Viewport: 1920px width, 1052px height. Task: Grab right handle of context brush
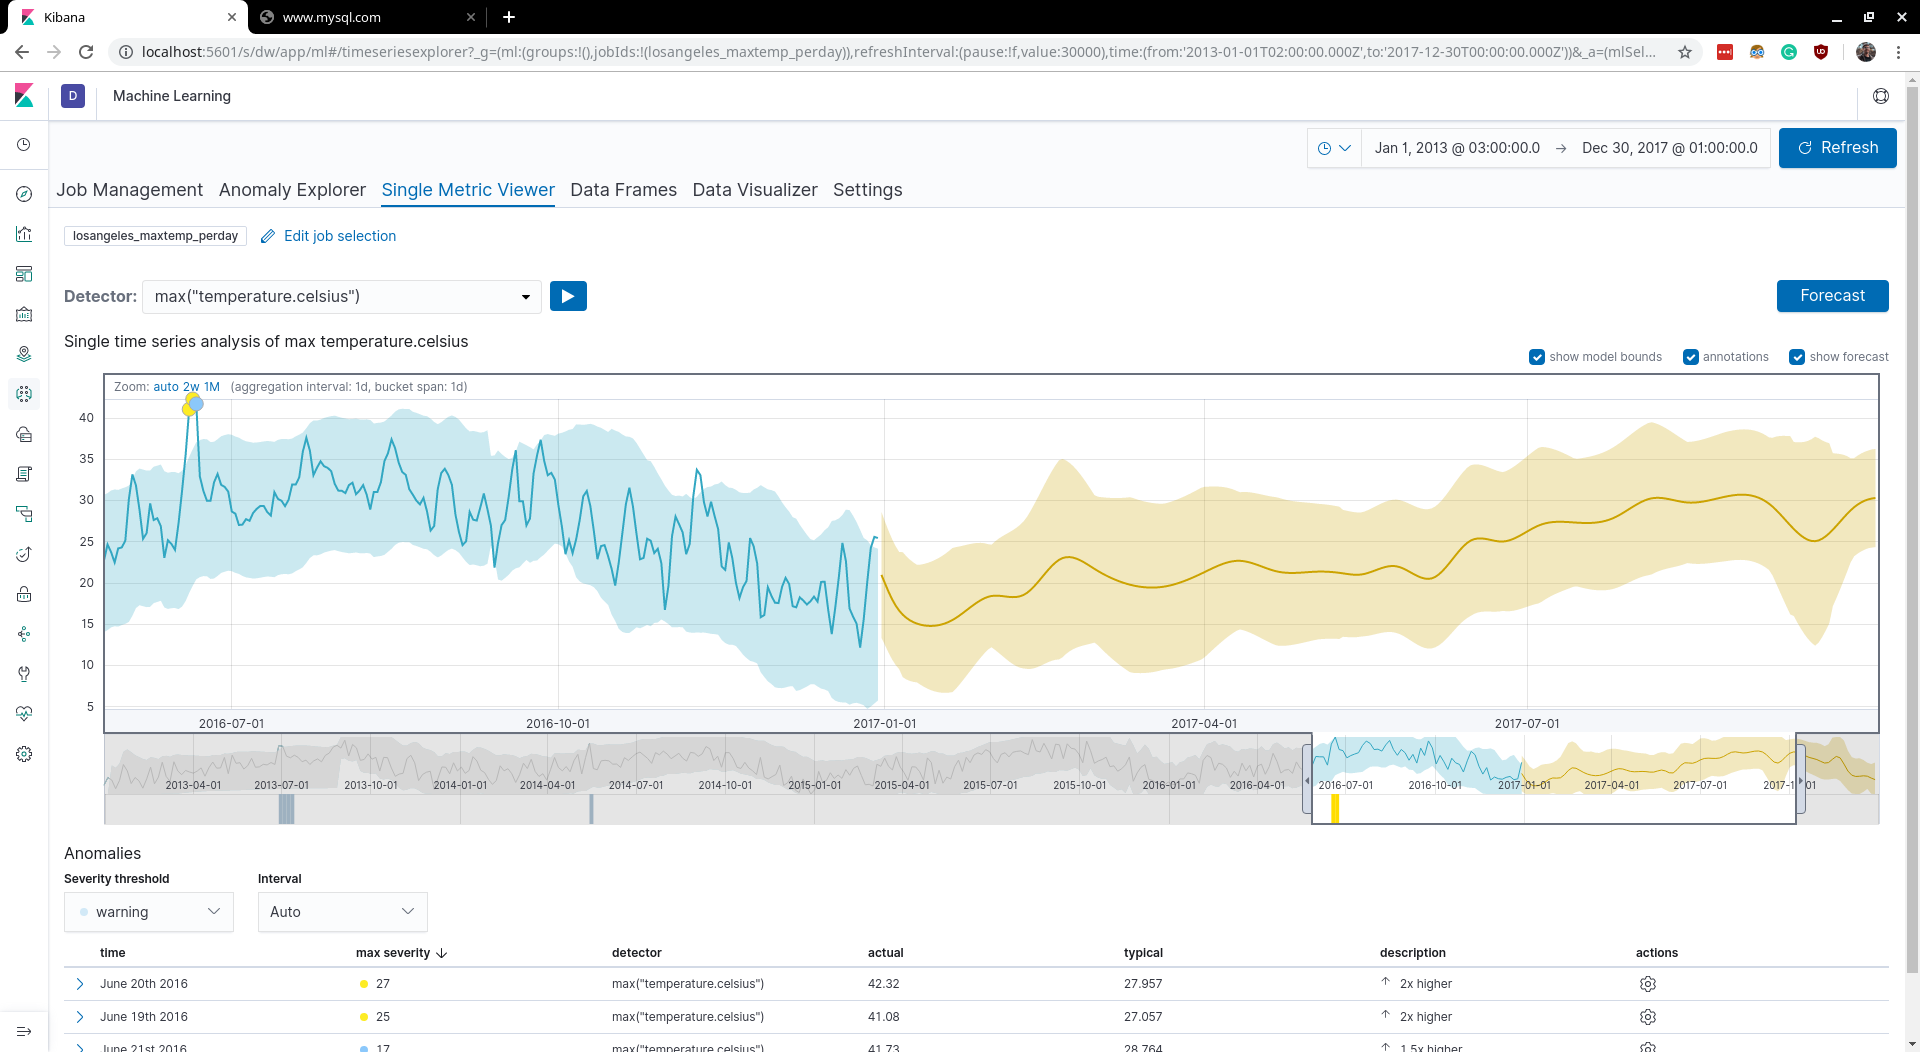point(1801,780)
